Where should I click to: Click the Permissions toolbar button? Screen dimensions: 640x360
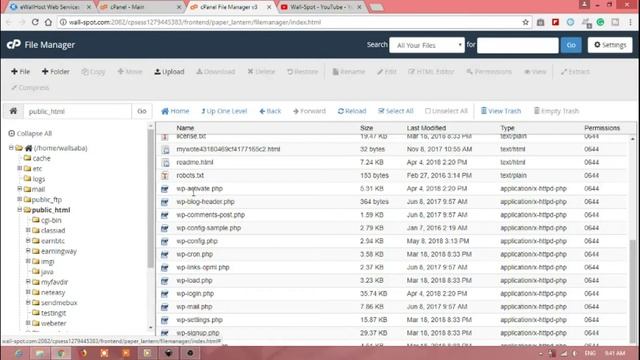click(x=489, y=71)
